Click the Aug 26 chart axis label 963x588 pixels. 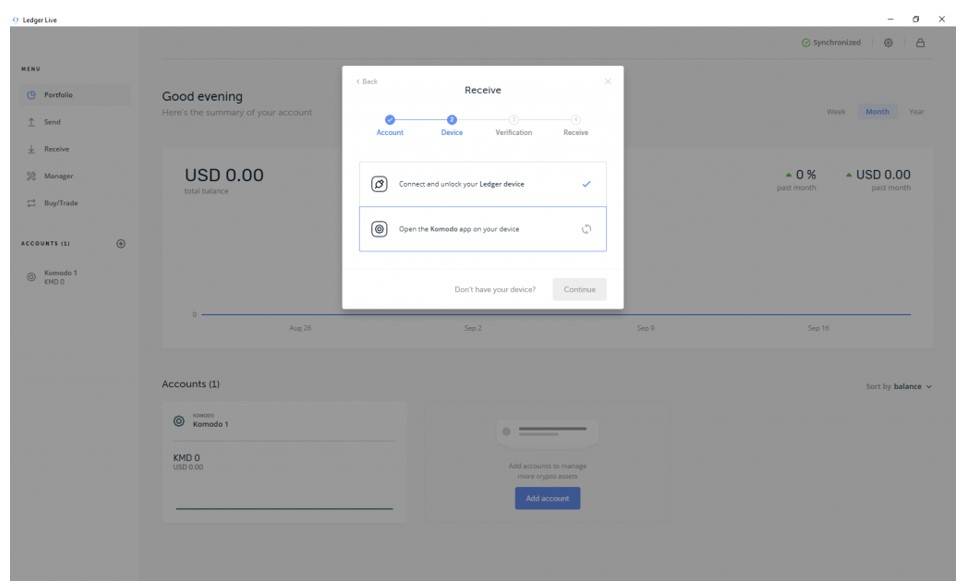tap(300, 328)
